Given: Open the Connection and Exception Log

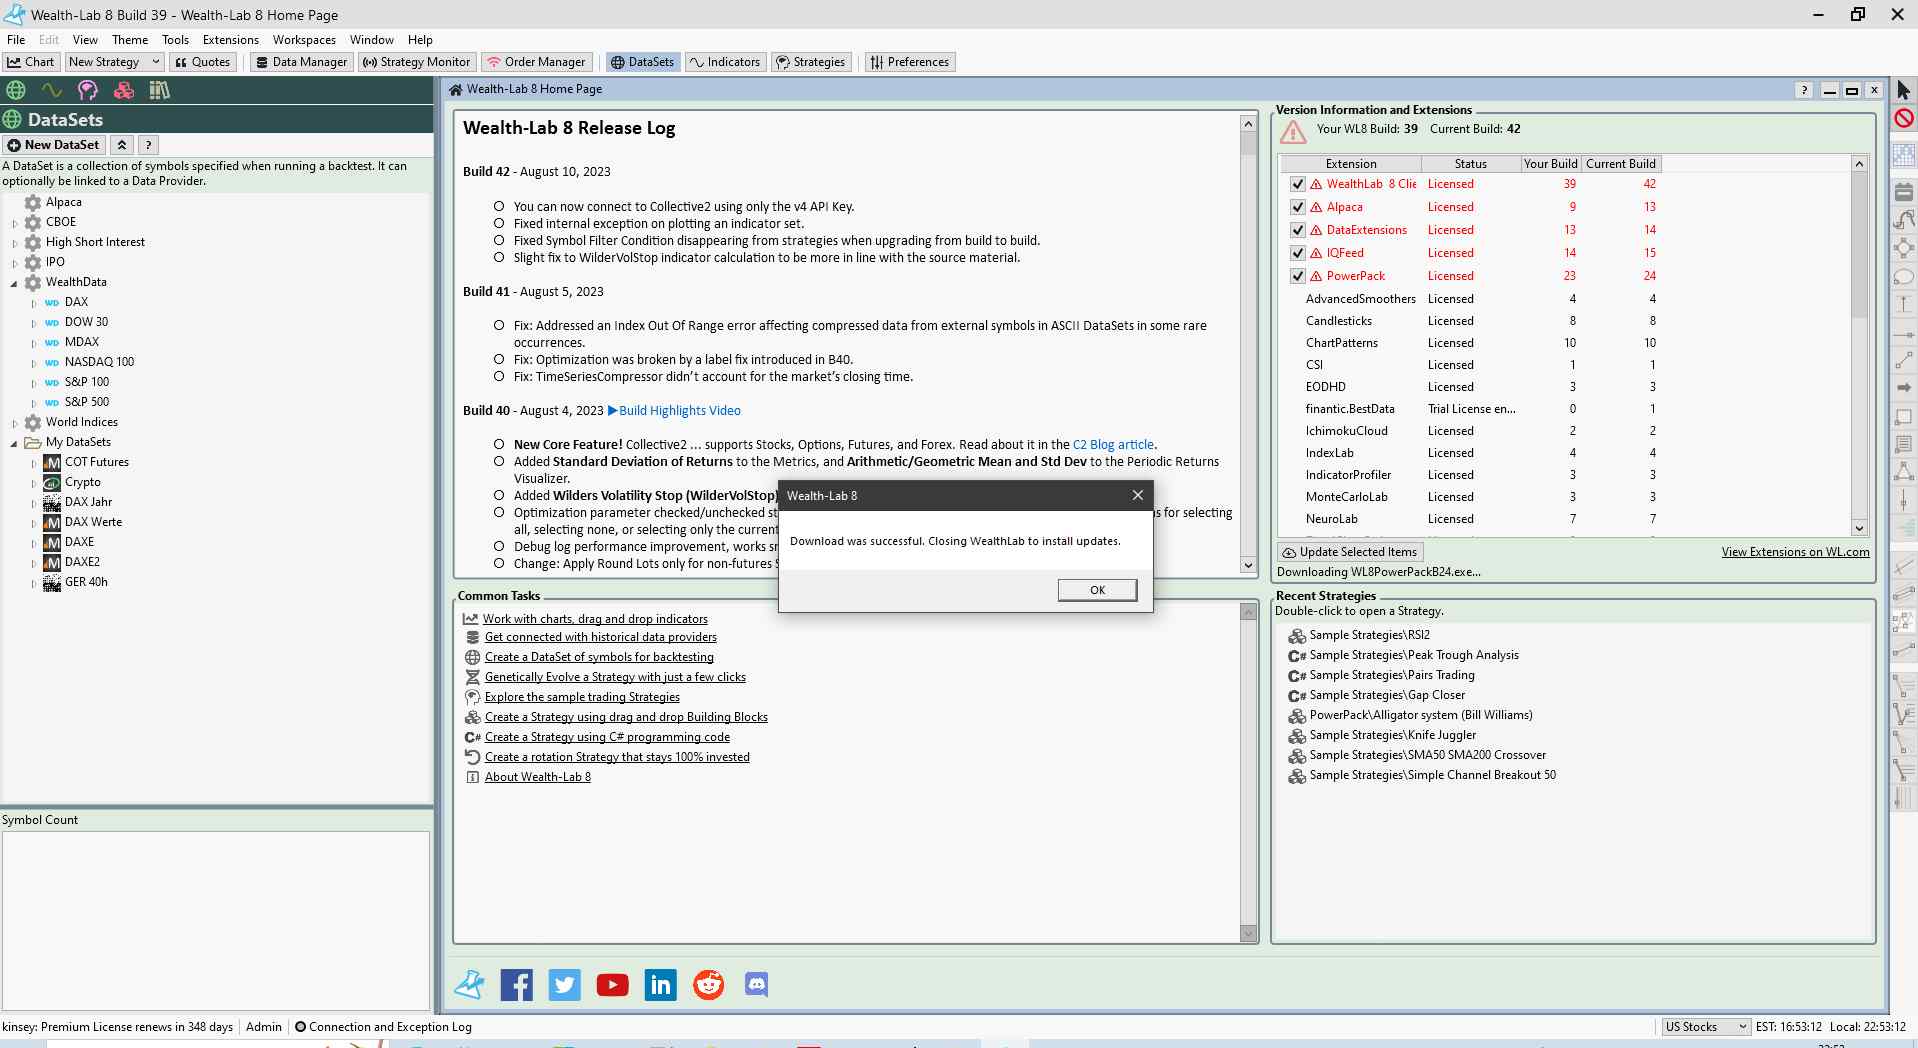Looking at the screenshot, I should click(x=383, y=1027).
